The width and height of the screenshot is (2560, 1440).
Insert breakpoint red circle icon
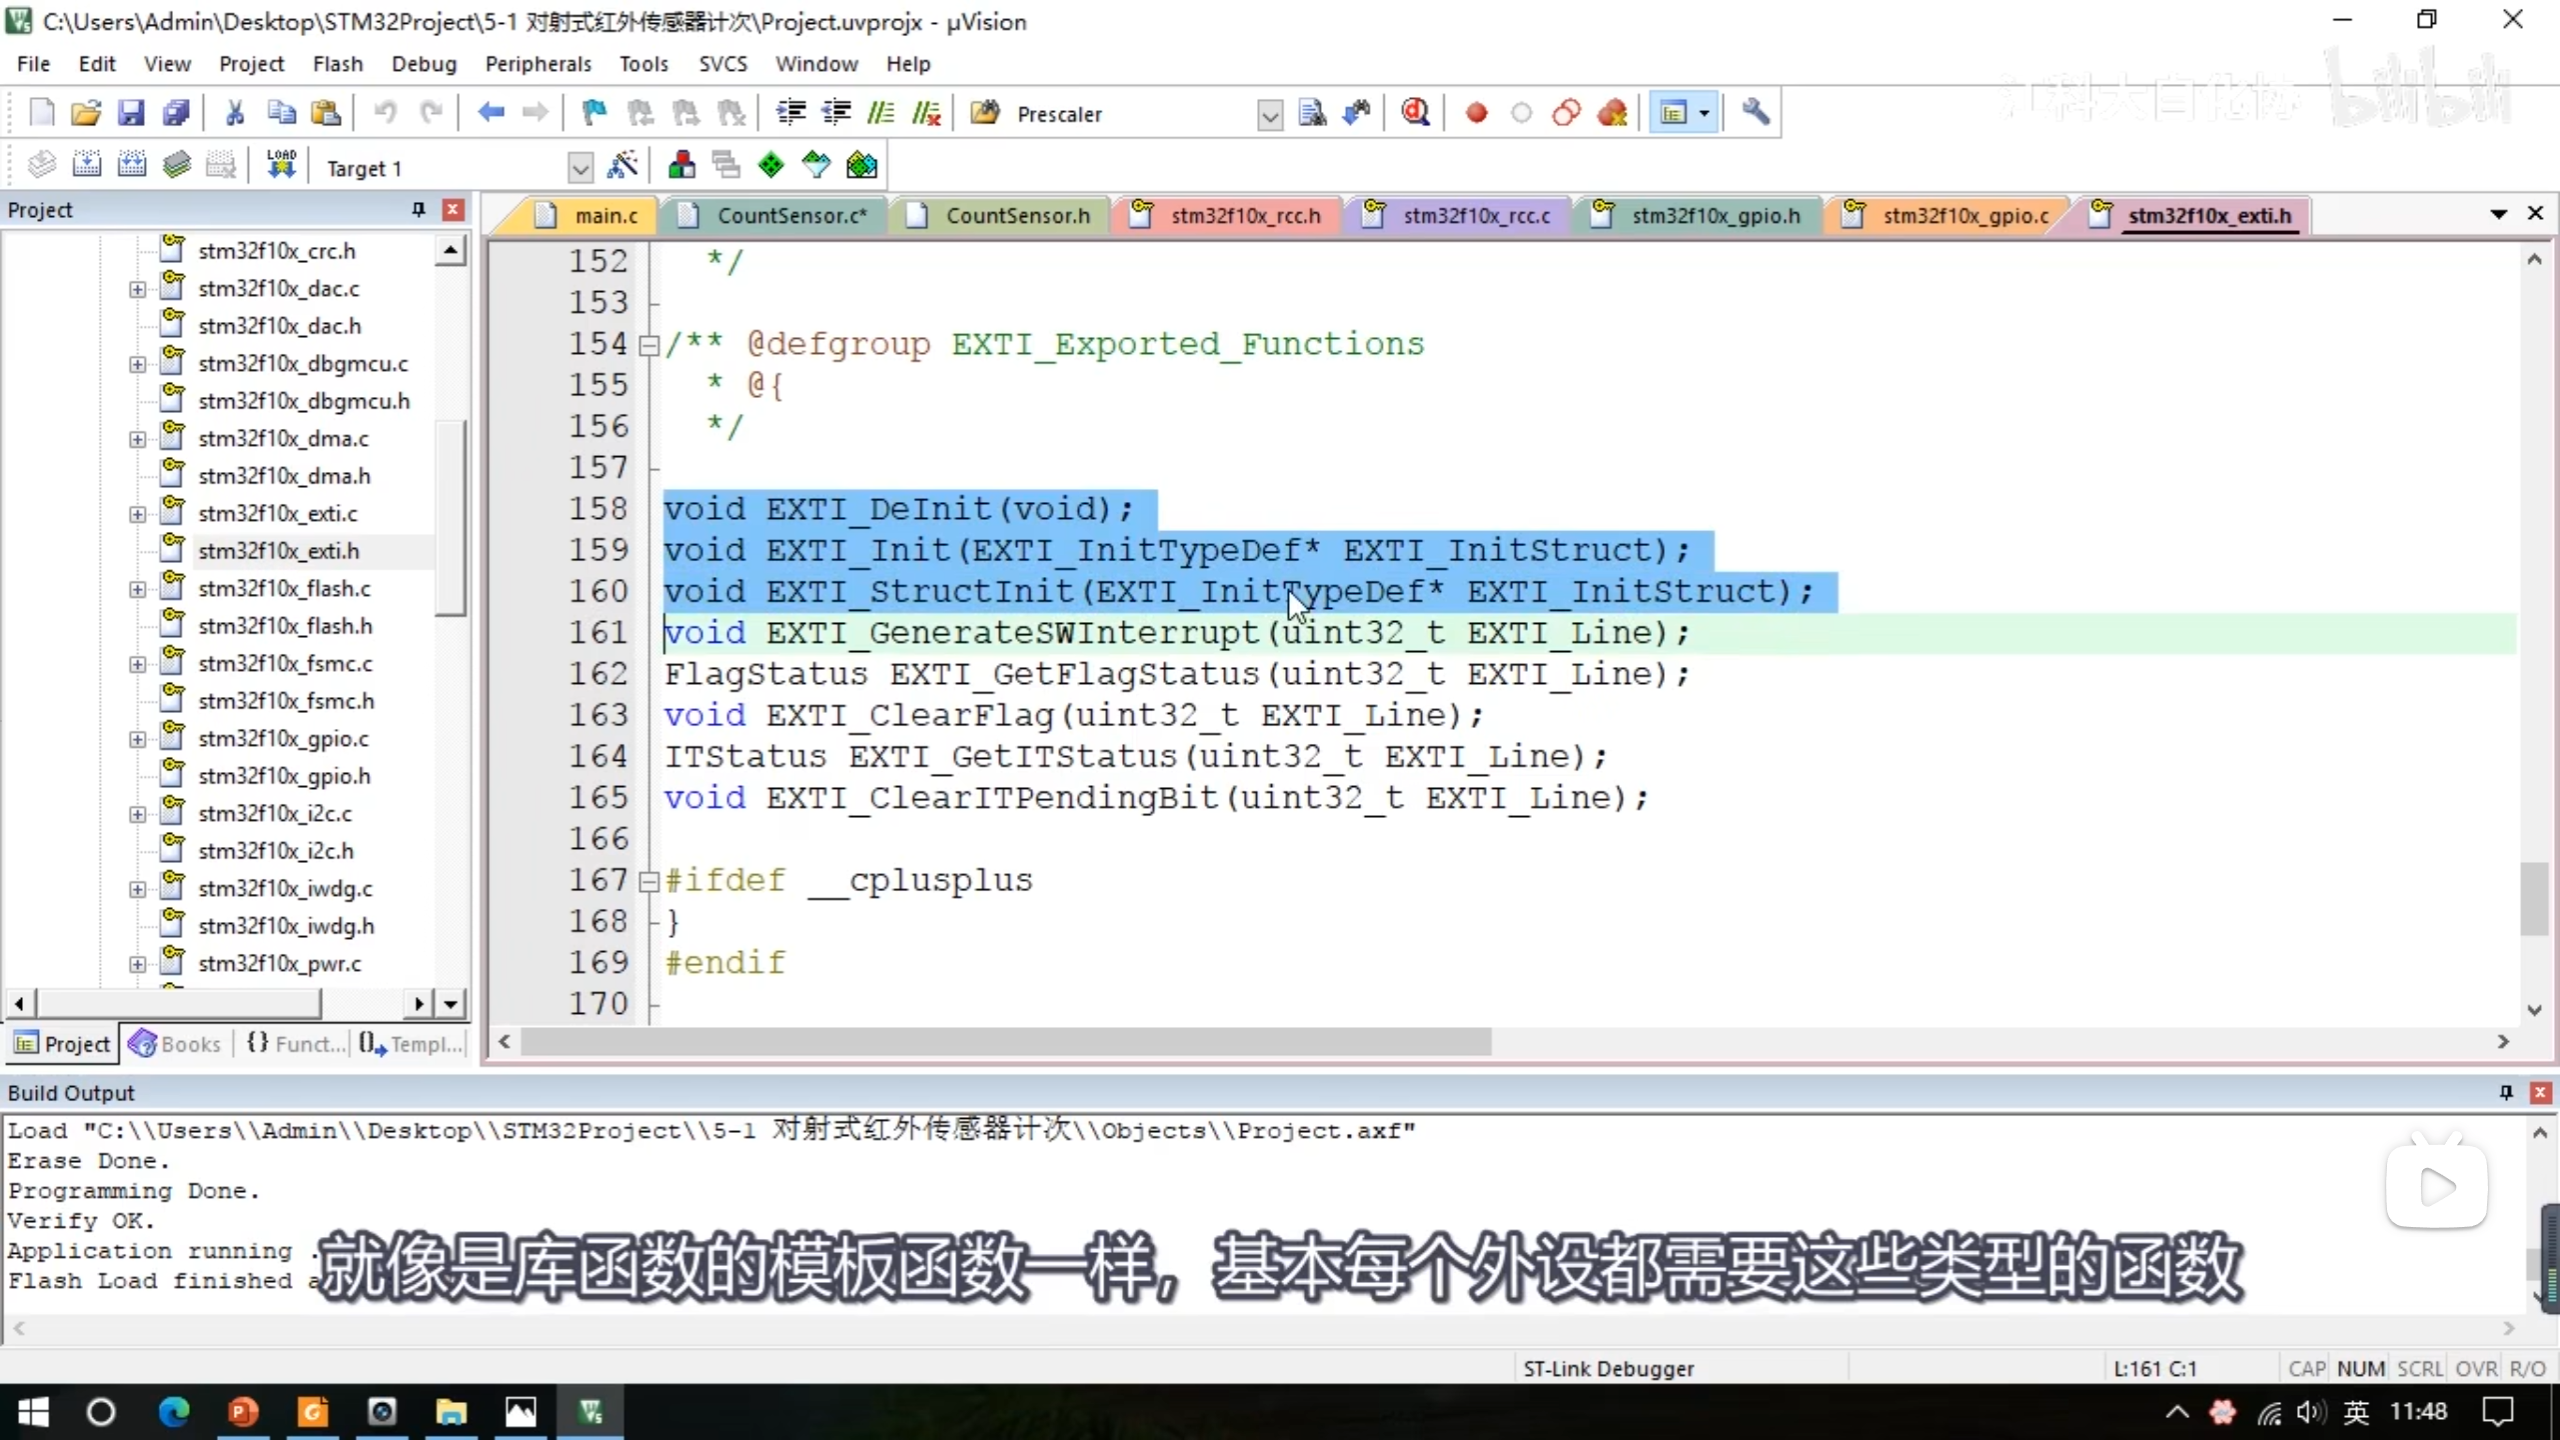click(x=1476, y=113)
